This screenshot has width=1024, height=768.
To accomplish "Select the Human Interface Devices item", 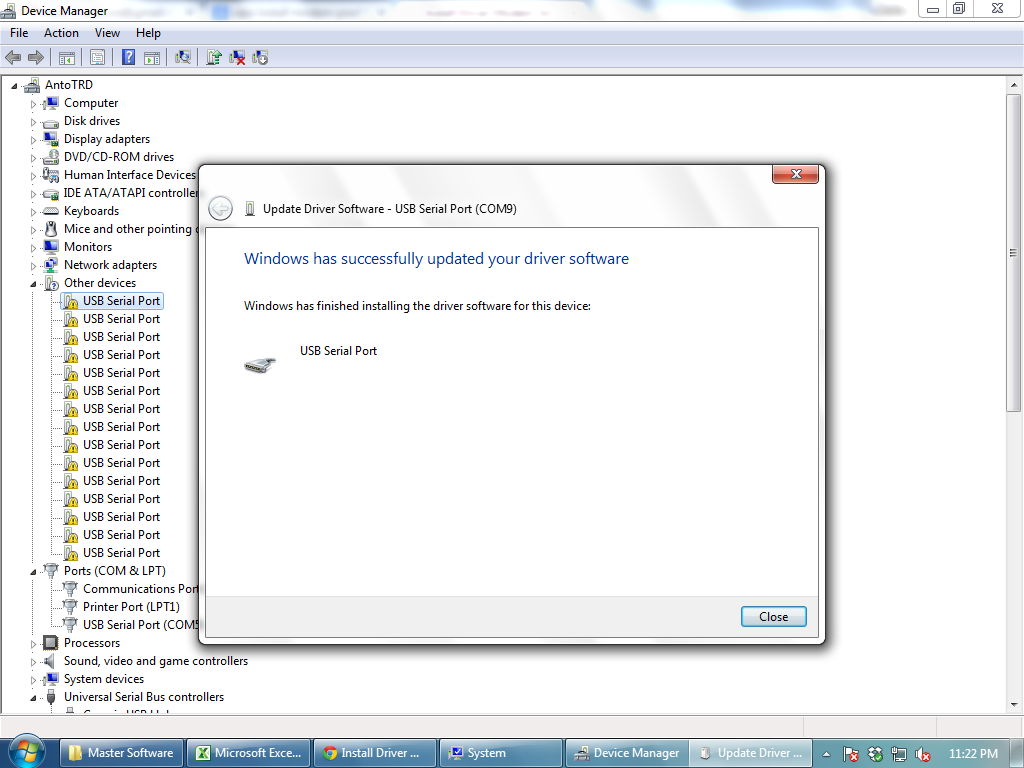I will click(x=129, y=174).
